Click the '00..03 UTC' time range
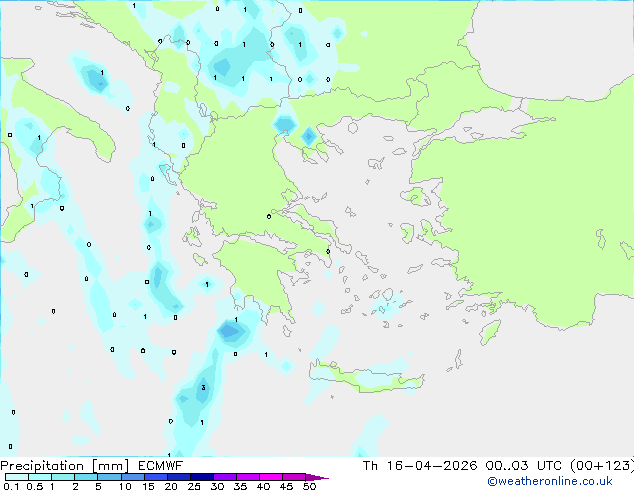The image size is (634, 490). tap(524, 466)
